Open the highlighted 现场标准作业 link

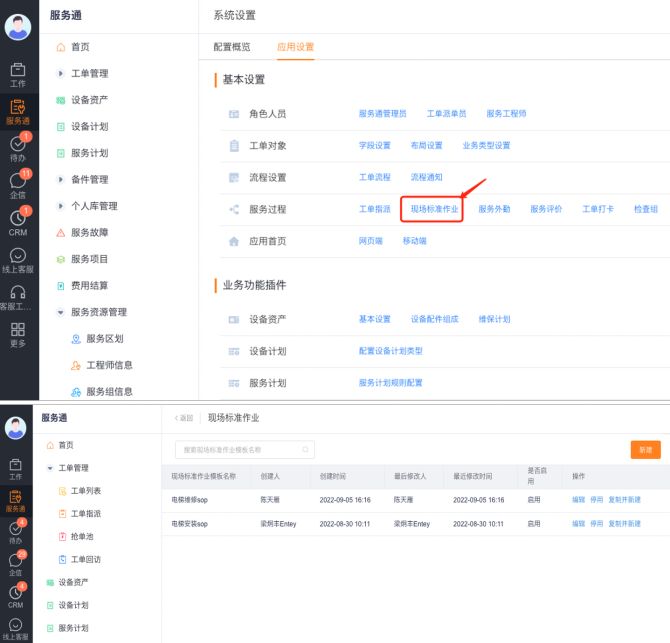pyautogui.click(x=434, y=209)
